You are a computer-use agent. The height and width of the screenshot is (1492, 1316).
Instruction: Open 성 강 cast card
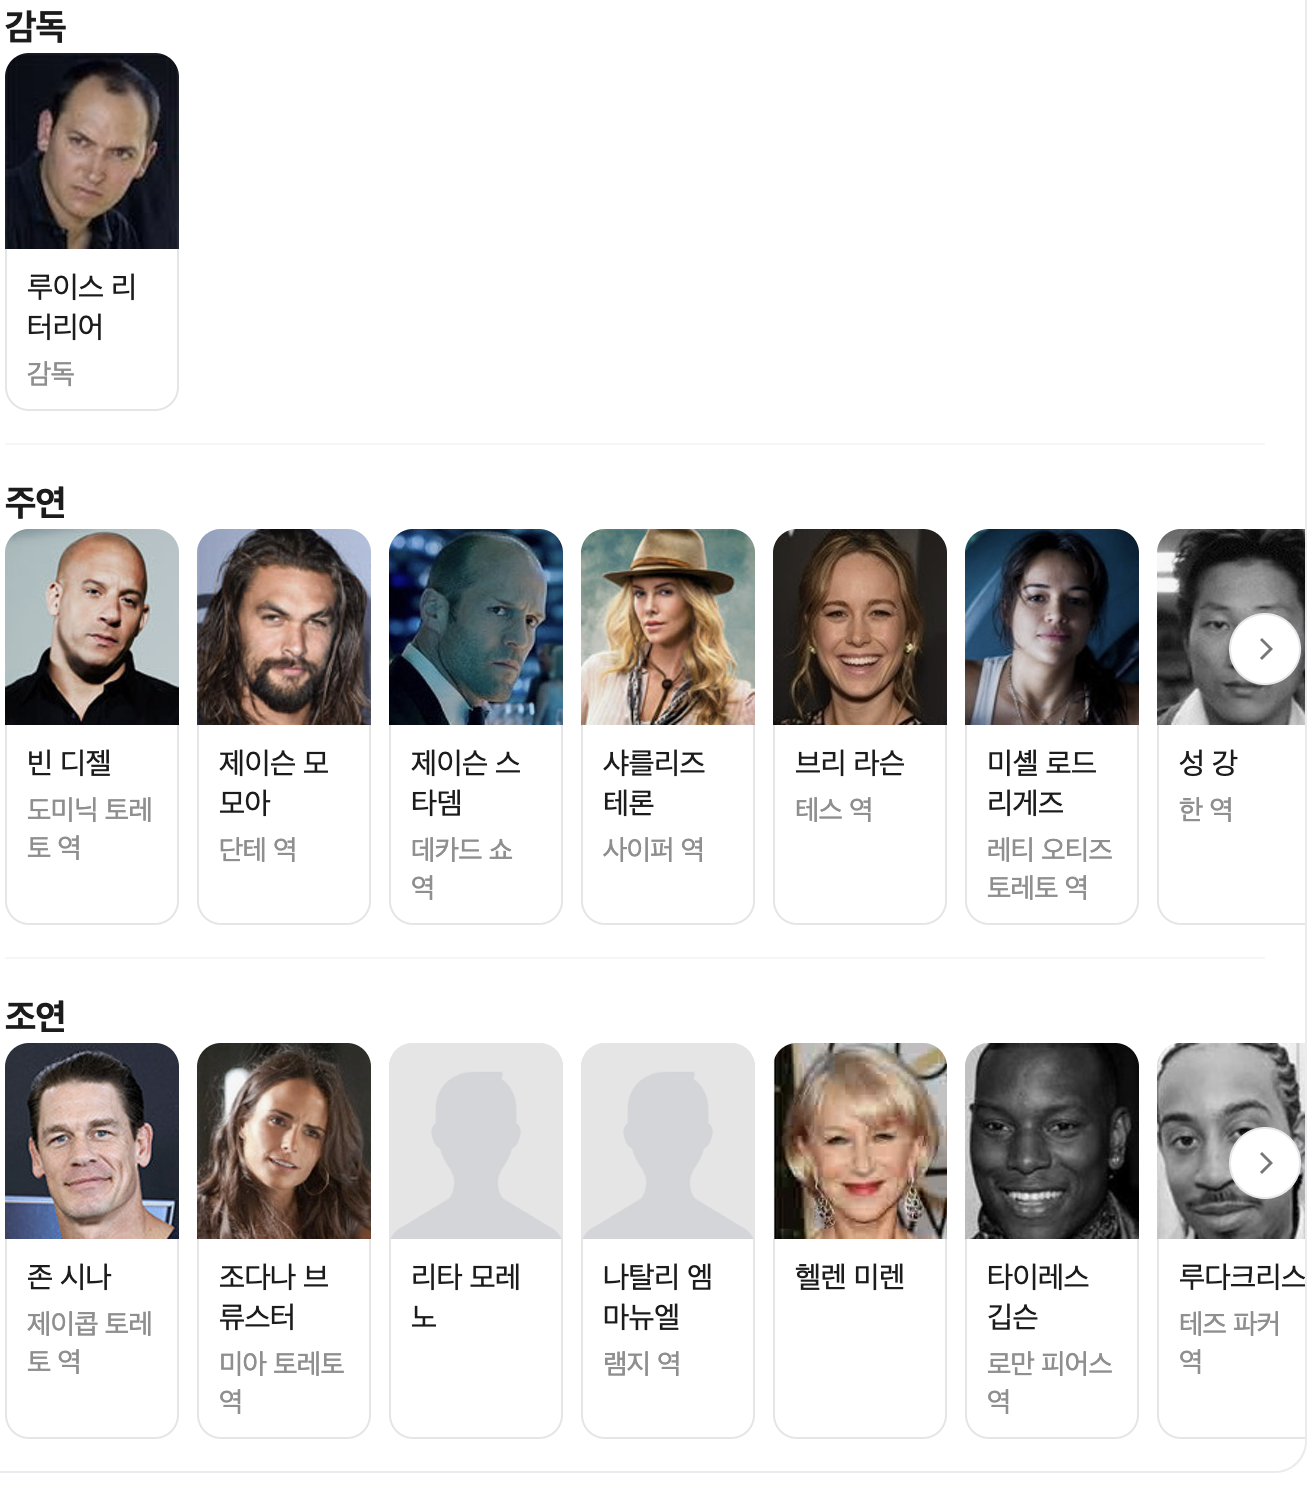tap(1232, 726)
